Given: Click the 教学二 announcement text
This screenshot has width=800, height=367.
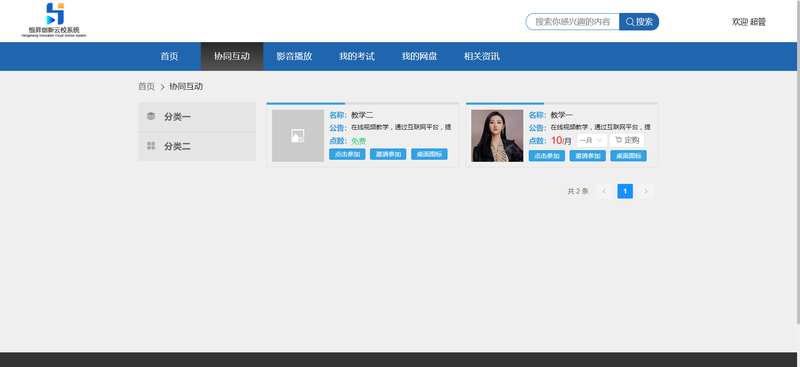Looking at the screenshot, I should tap(401, 128).
